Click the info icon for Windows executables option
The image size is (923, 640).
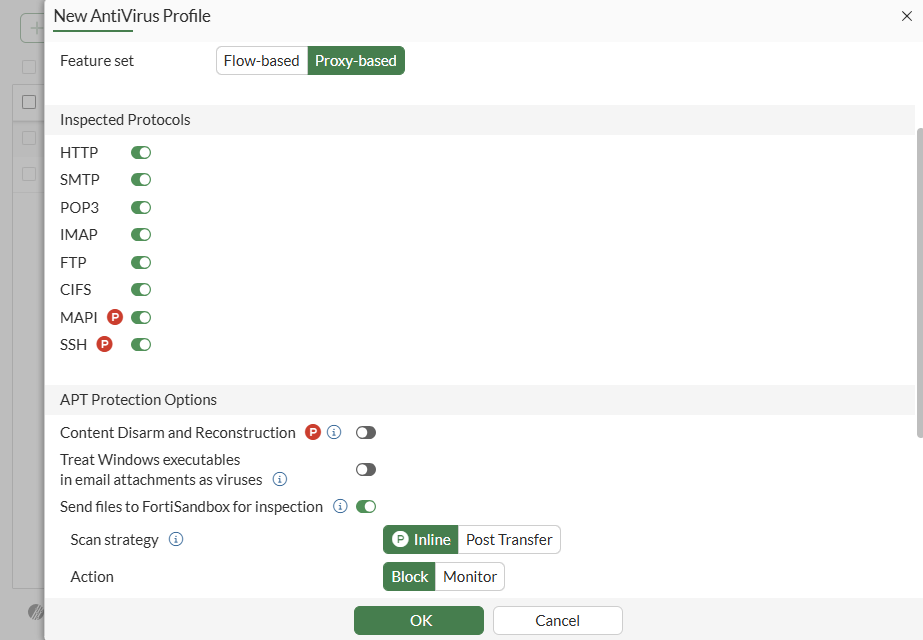(281, 480)
